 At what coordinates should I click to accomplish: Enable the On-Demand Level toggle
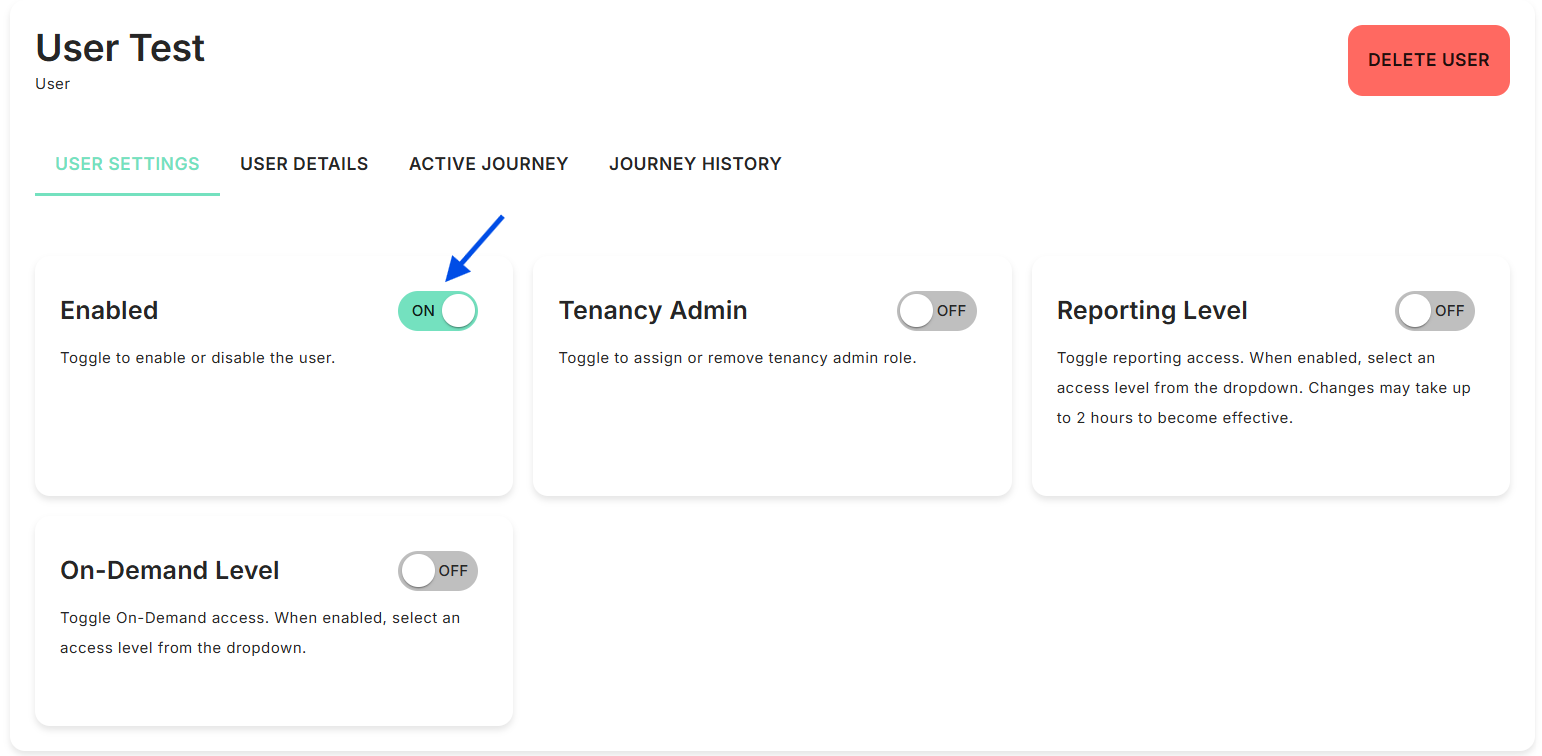[x=438, y=571]
